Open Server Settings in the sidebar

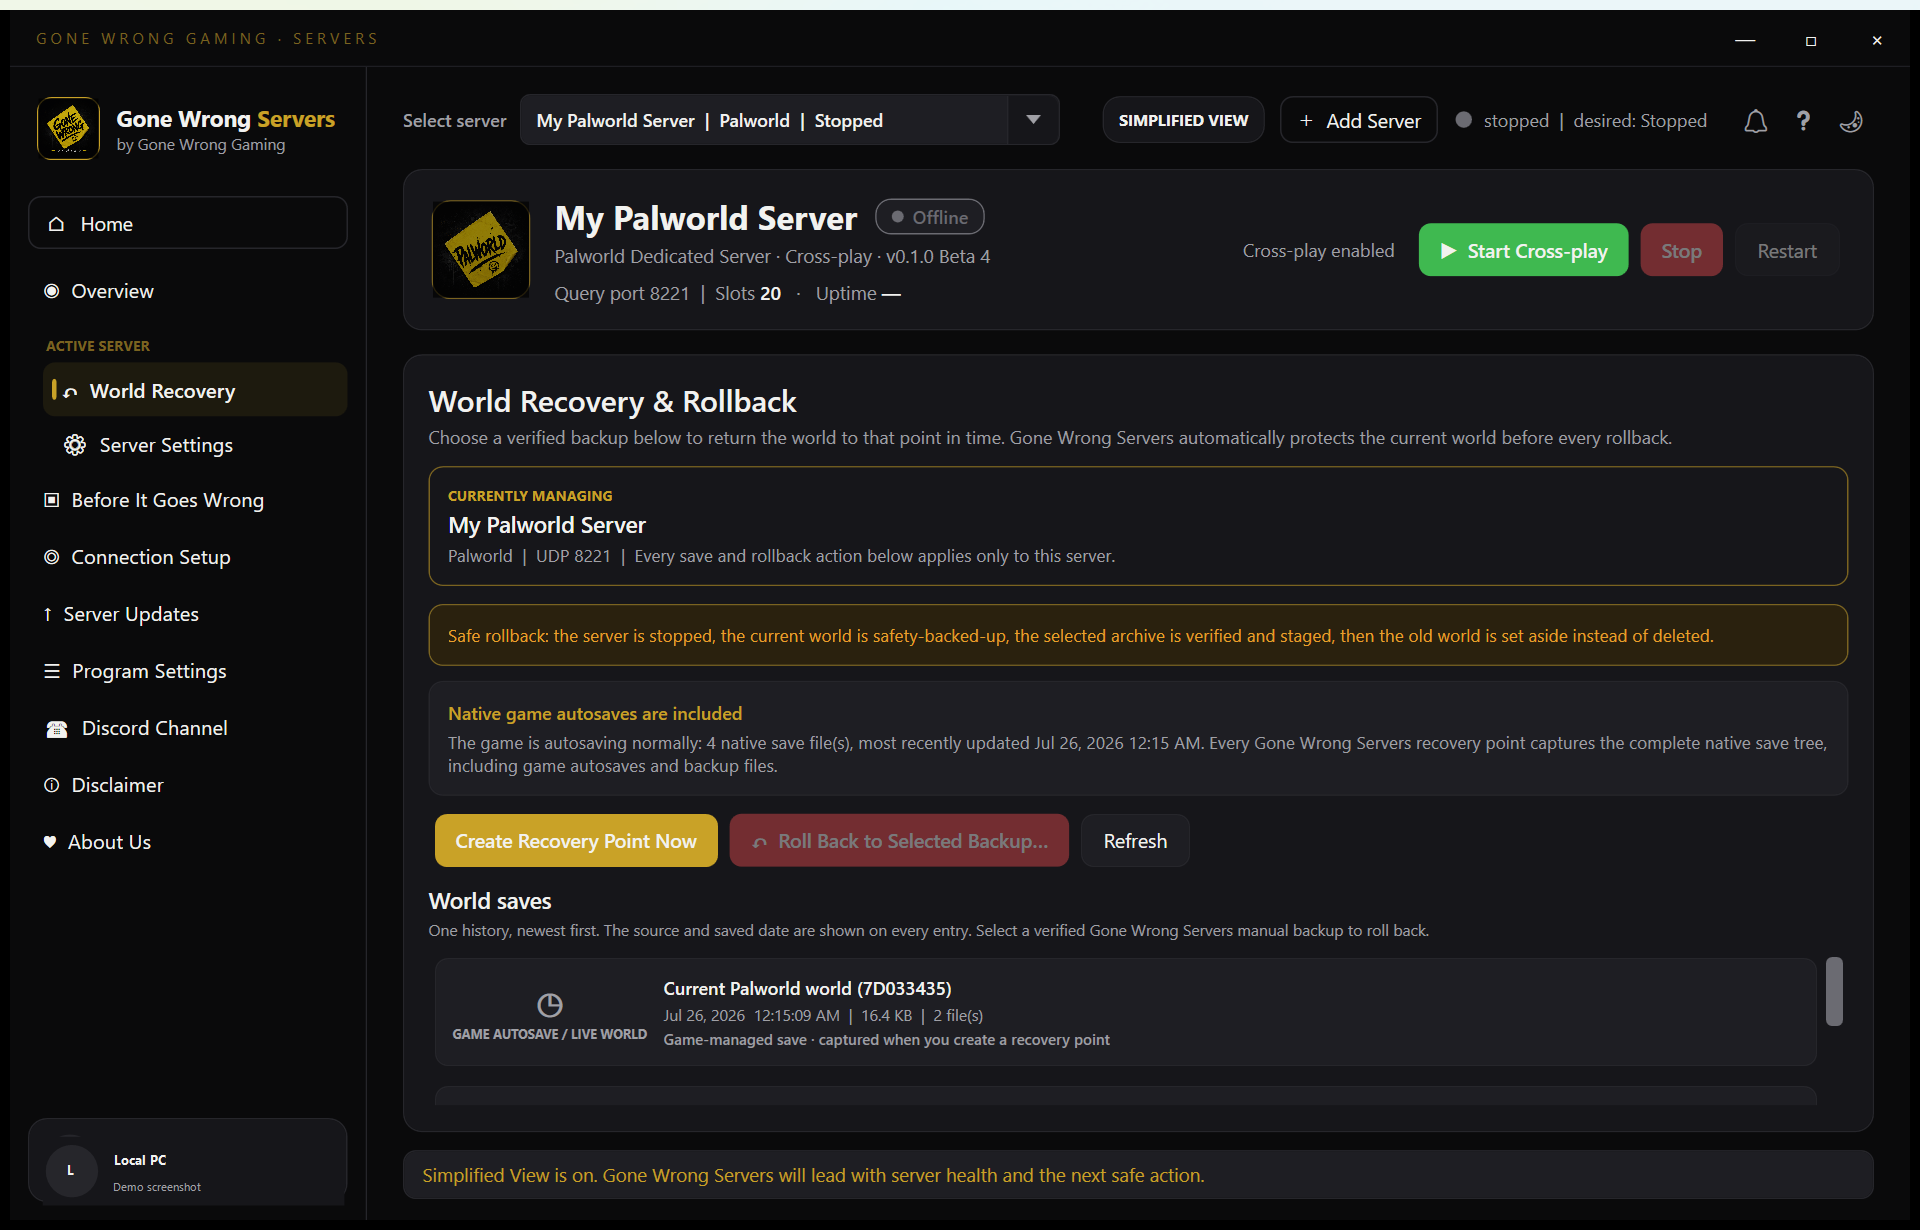194,445
